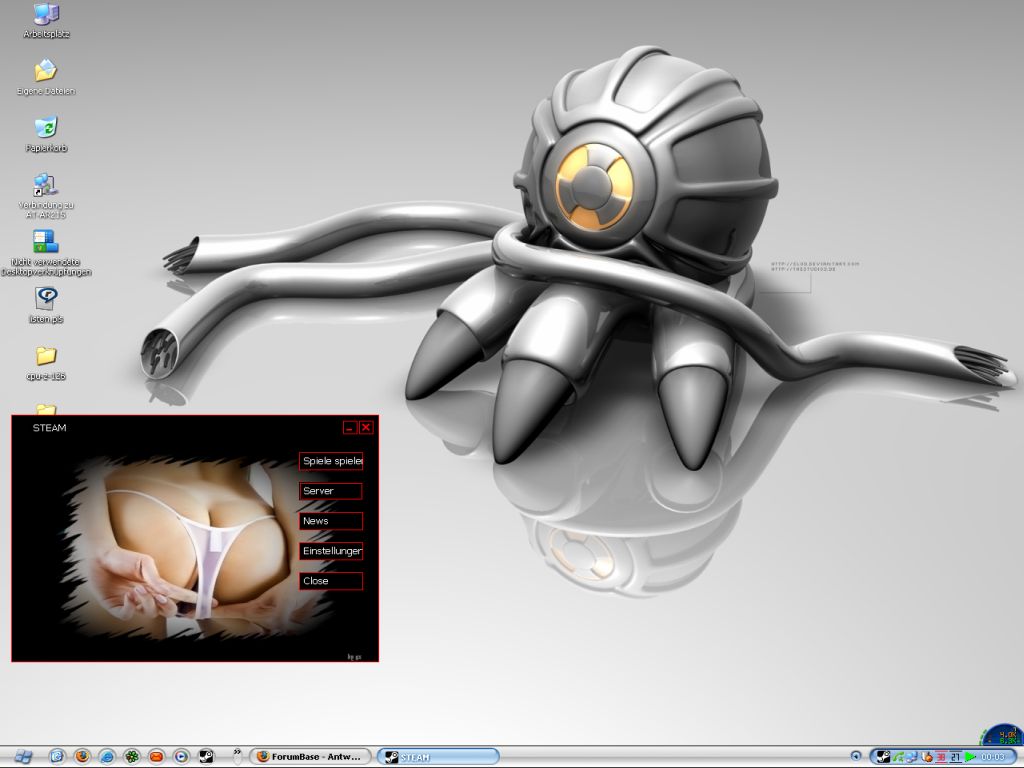Click Steam icon in system tray
Screen dimensions: 1024x768
tap(883, 757)
